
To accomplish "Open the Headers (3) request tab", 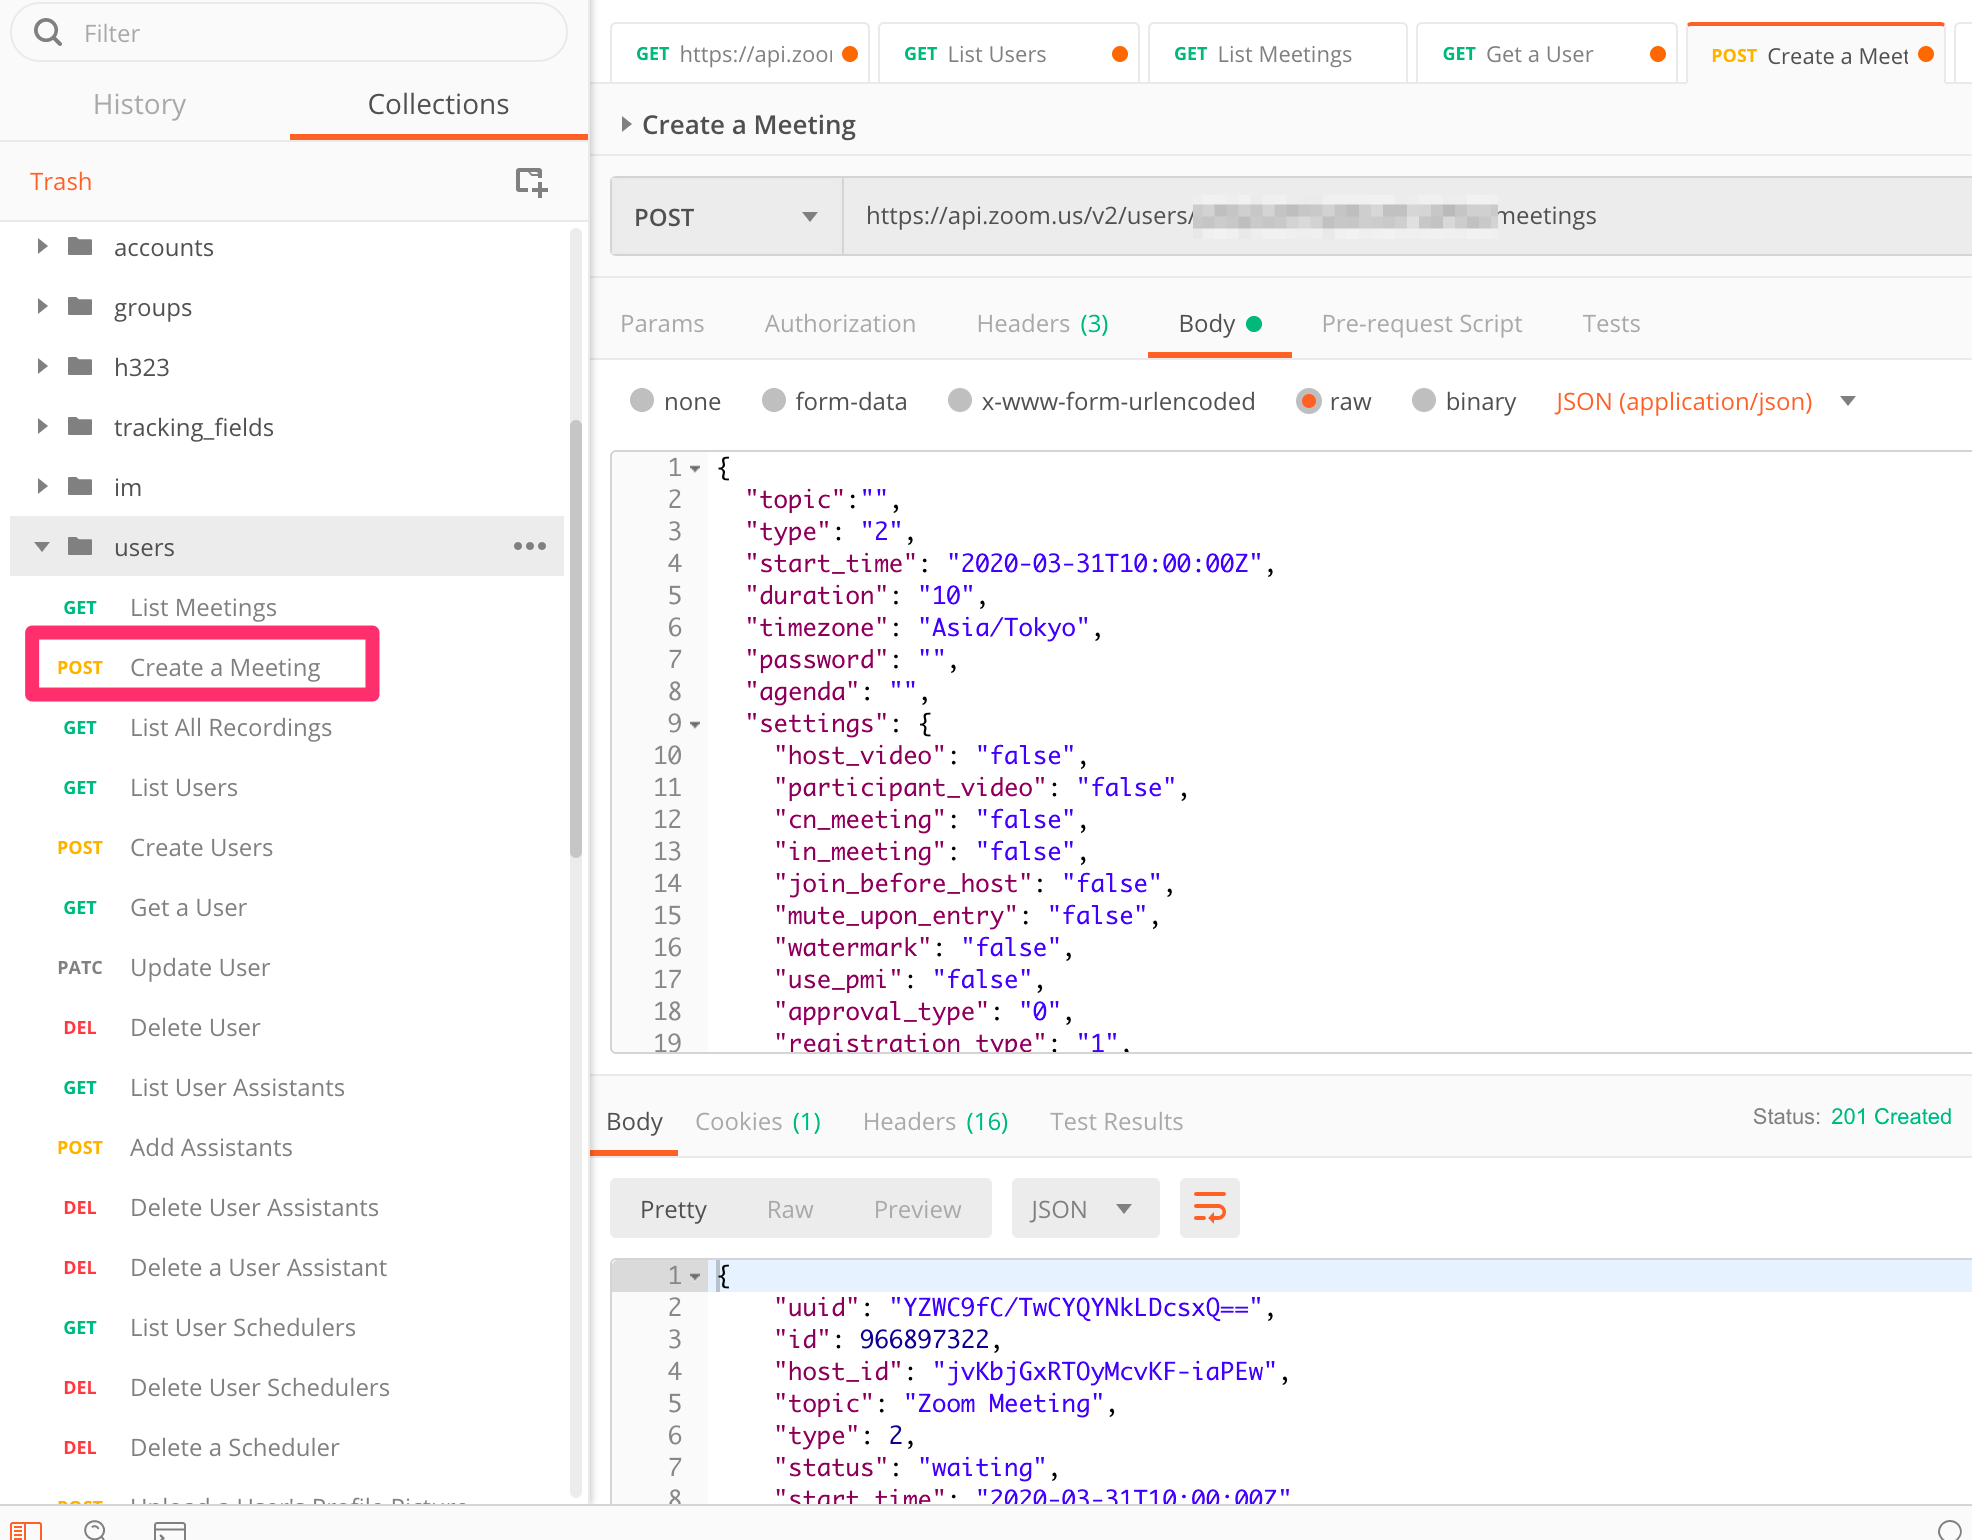I will click(x=1042, y=323).
